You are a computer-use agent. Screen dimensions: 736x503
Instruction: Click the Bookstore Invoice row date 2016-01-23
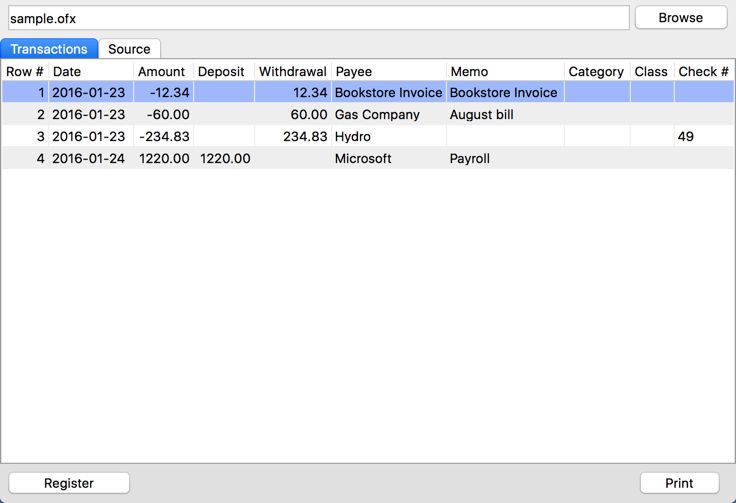pos(91,92)
